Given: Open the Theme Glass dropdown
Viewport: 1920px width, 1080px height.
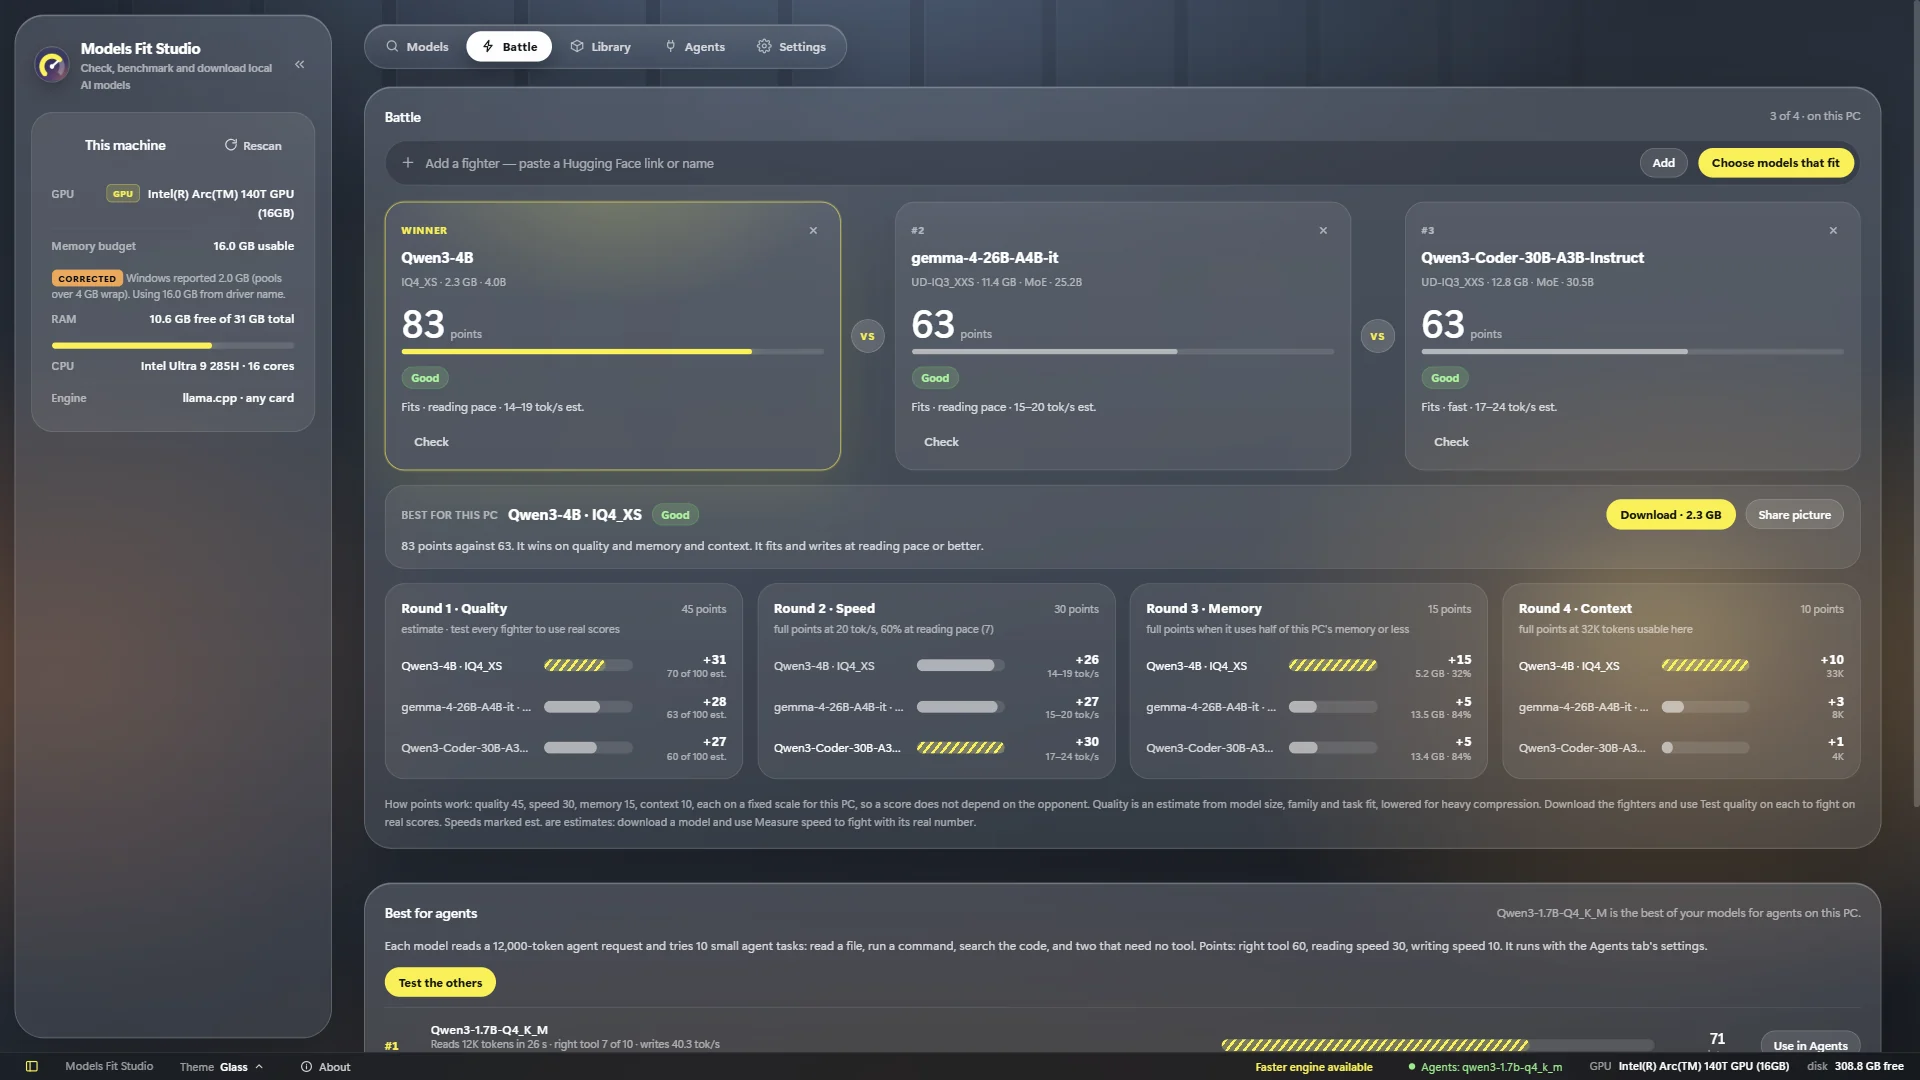Looking at the screenshot, I should pos(221,1066).
